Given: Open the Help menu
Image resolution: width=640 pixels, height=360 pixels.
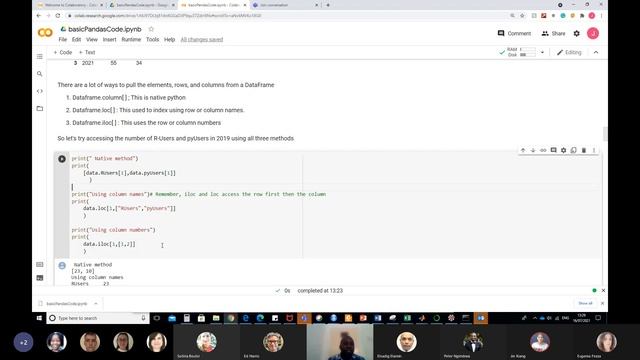Looking at the screenshot, I should (169, 40).
